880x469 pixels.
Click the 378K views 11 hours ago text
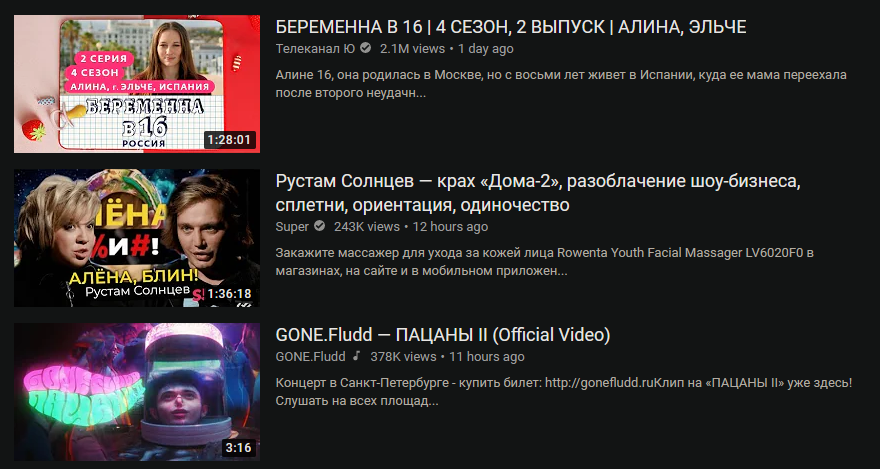(x=447, y=356)
